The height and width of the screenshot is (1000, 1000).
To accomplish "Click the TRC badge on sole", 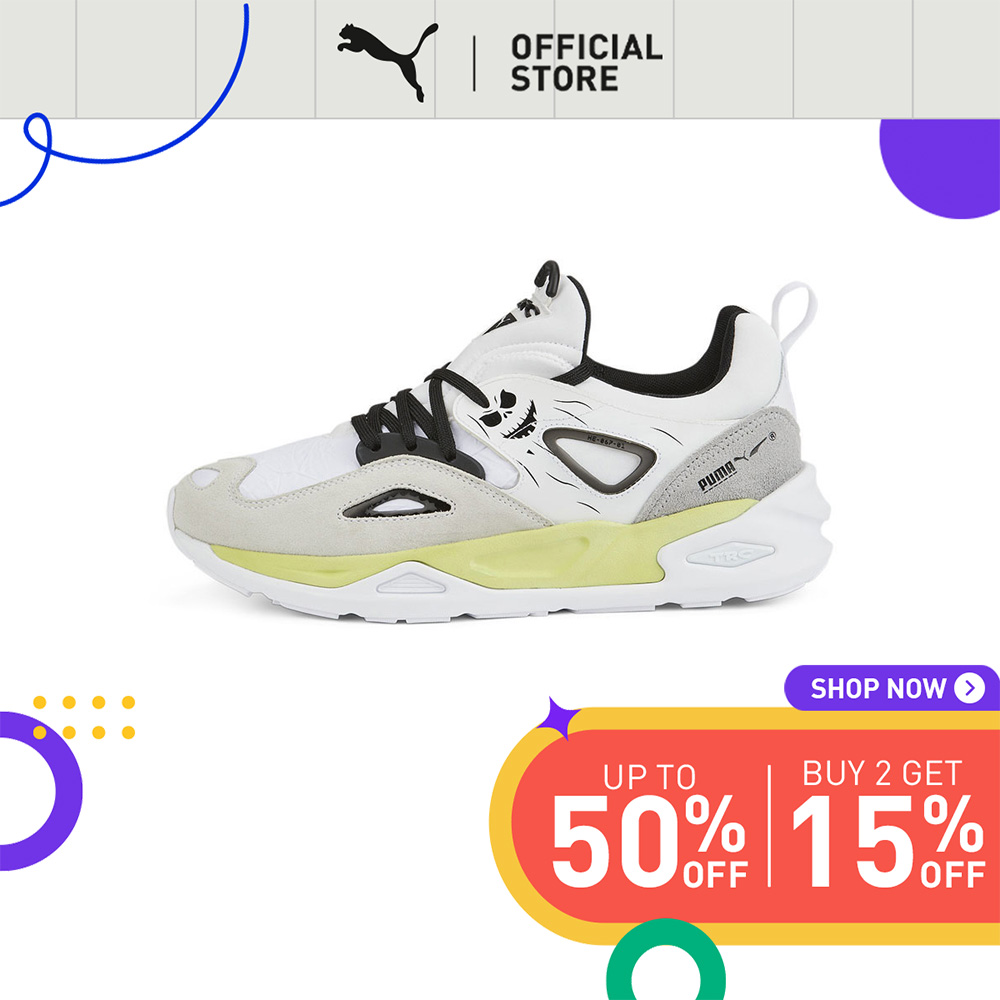I will (x=731, y=555).
